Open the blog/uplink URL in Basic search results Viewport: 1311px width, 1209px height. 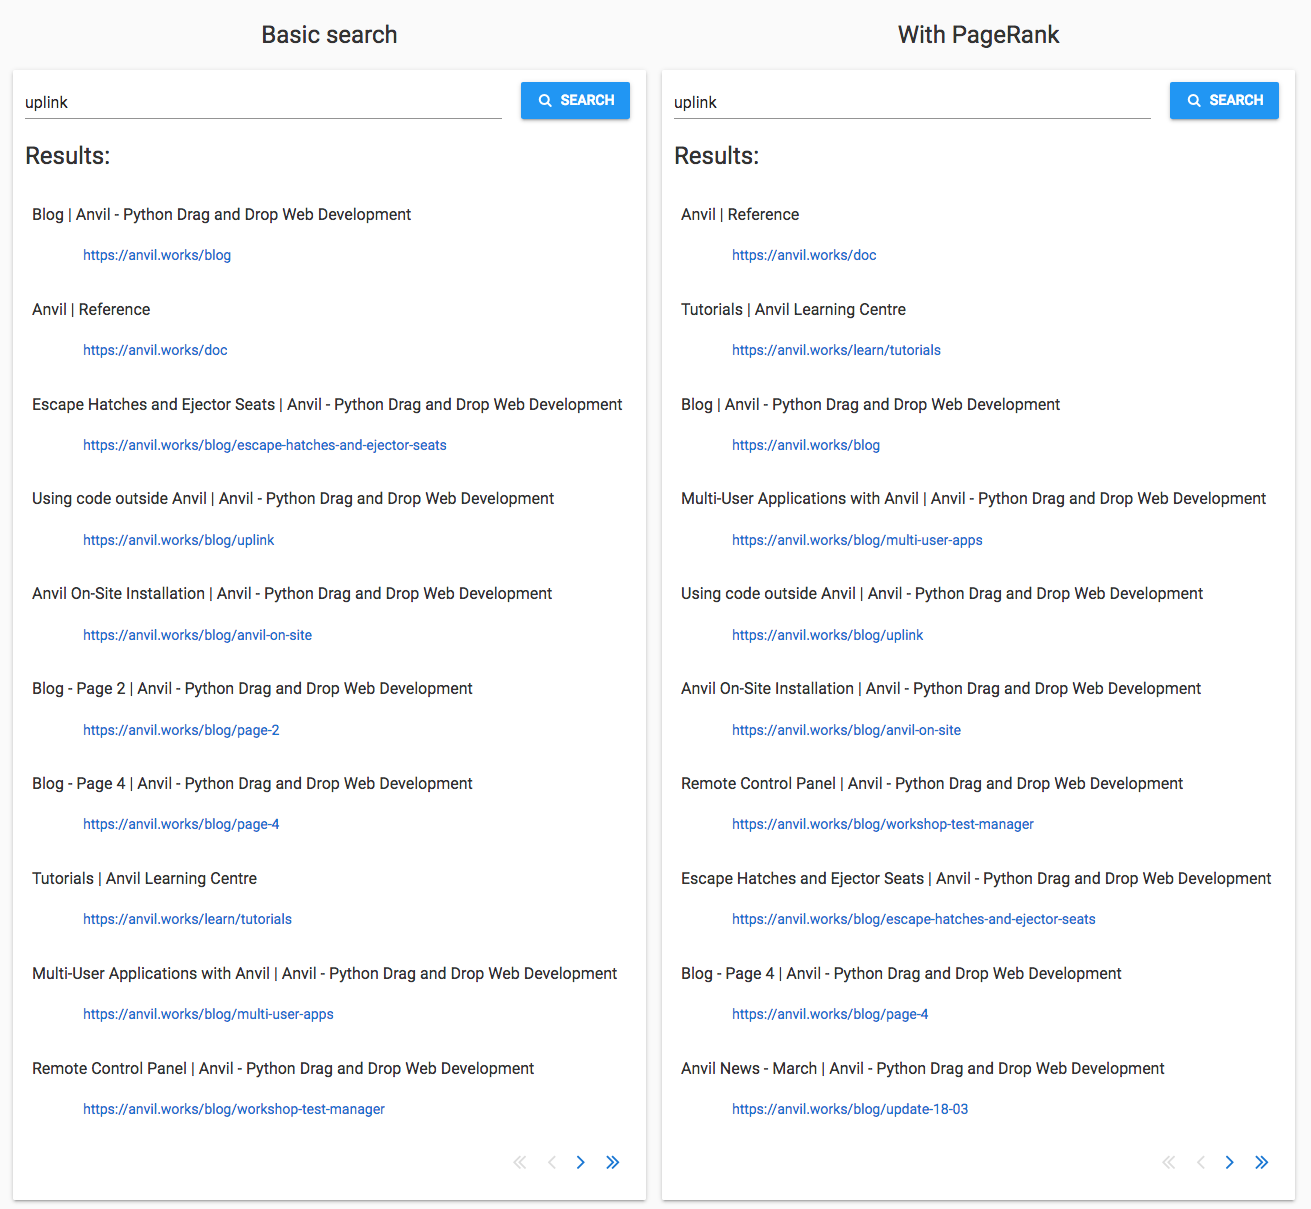click(178, 540)
